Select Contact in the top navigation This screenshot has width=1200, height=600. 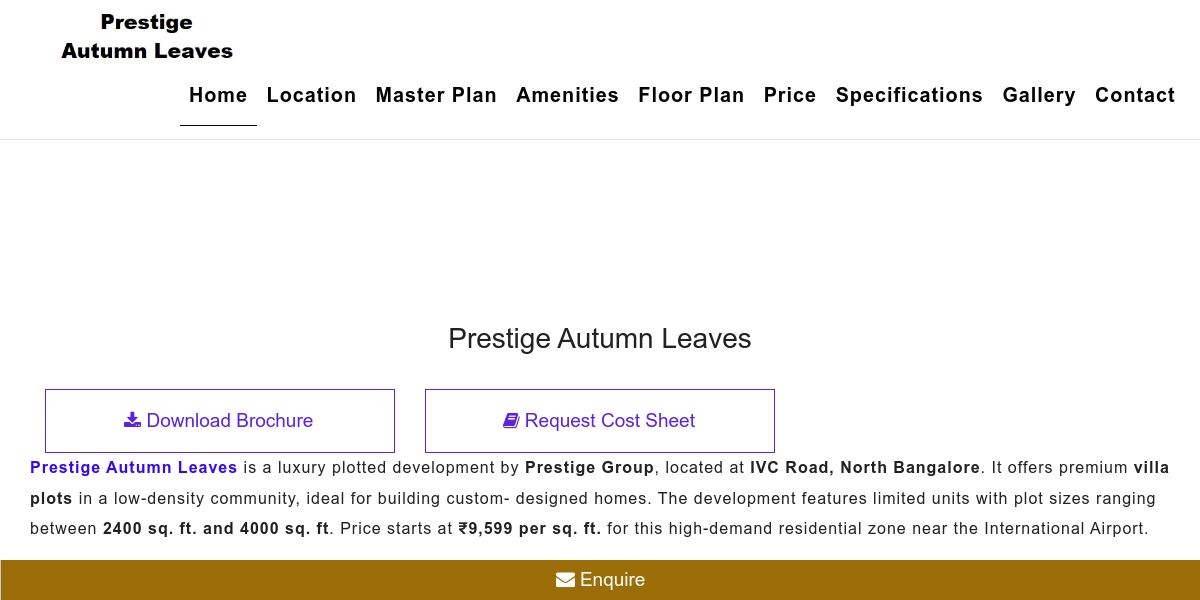point(1135,95)
